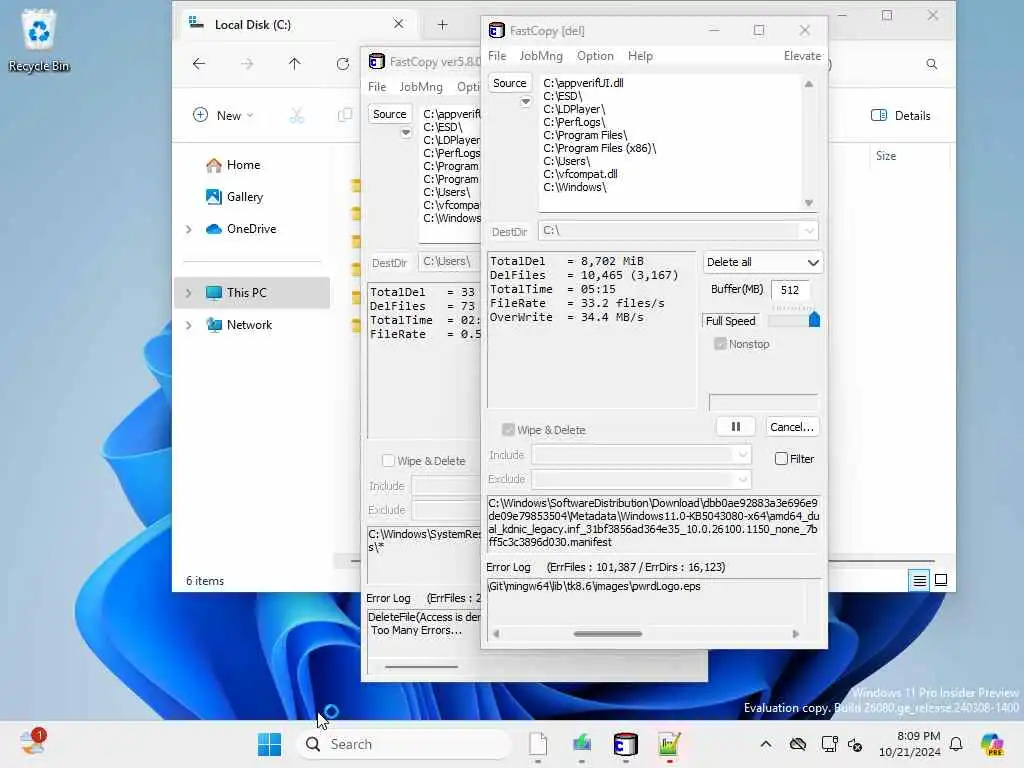The image size is (1024, 768).
Task: Open the Delete all mode dropdown
Action: pyautogui.click(x=762, y=263)
